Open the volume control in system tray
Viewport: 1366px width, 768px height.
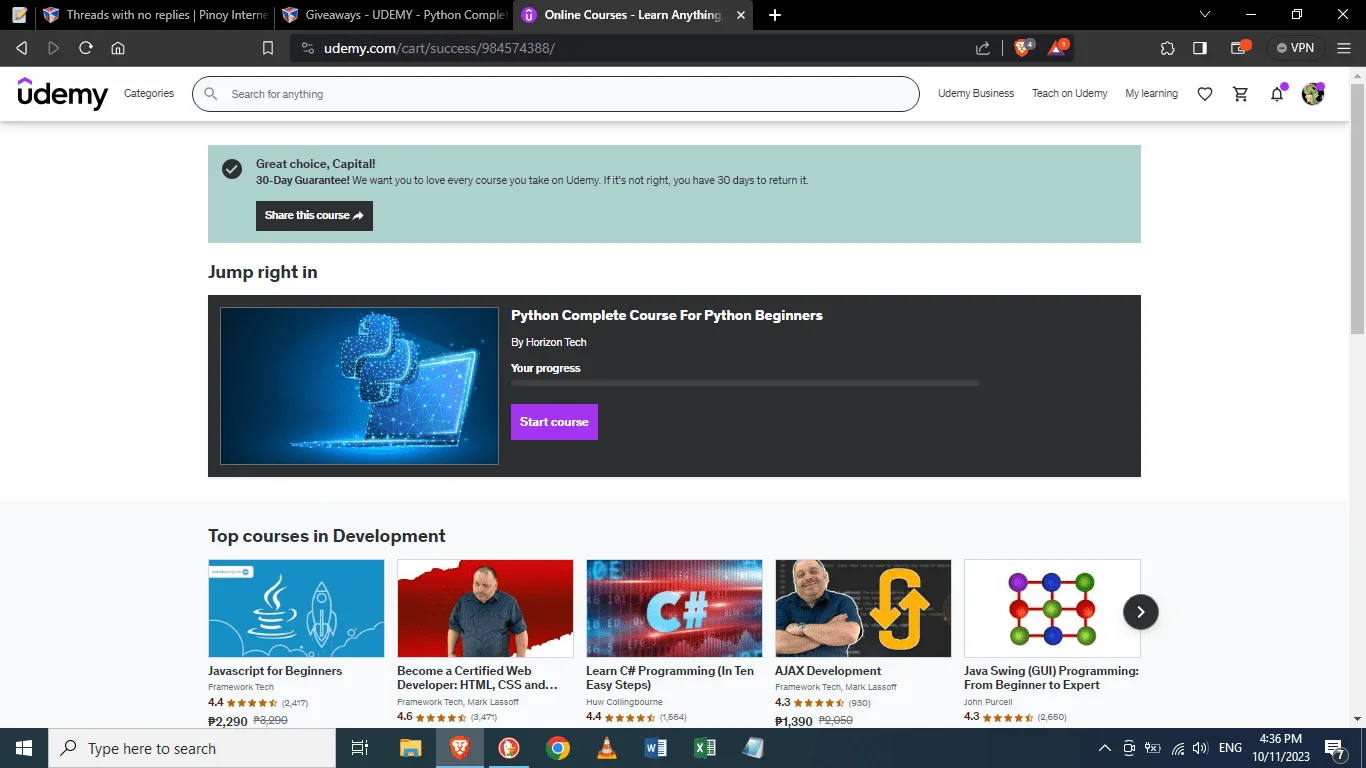click(1200, 748)
